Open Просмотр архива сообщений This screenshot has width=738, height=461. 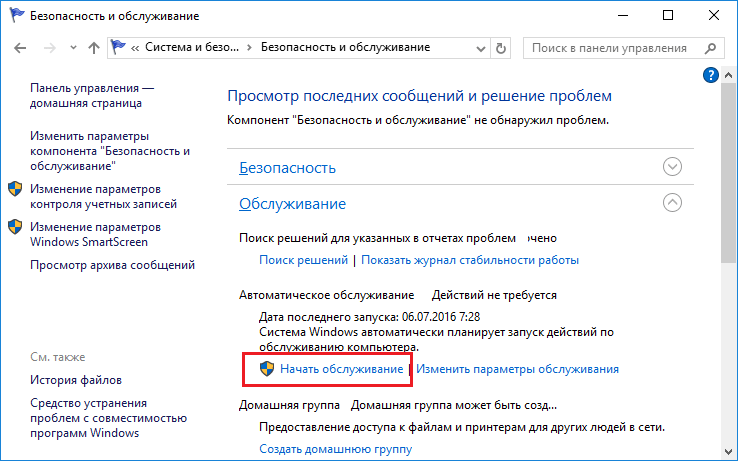pyautogui.click(x=112, y=265)
